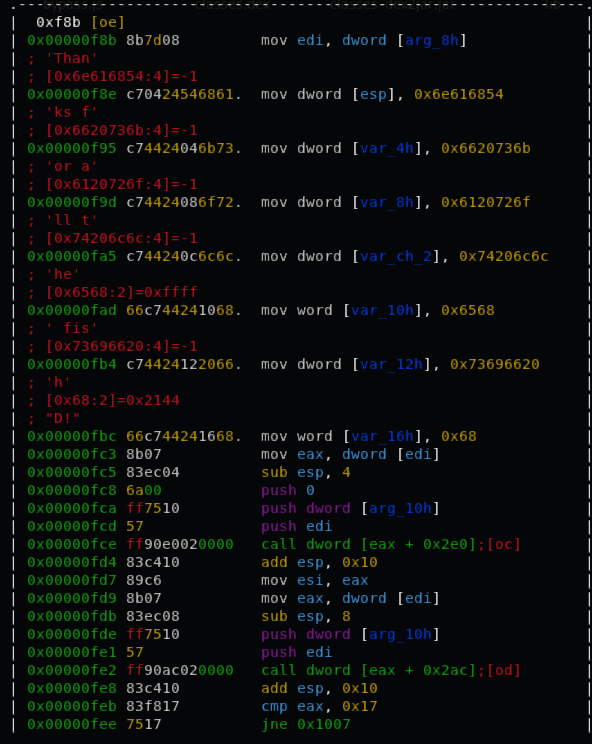Click opcode bytes 8b07 at 0x00000fc3
The image size is (592, 744).
[x=144, y=455]
